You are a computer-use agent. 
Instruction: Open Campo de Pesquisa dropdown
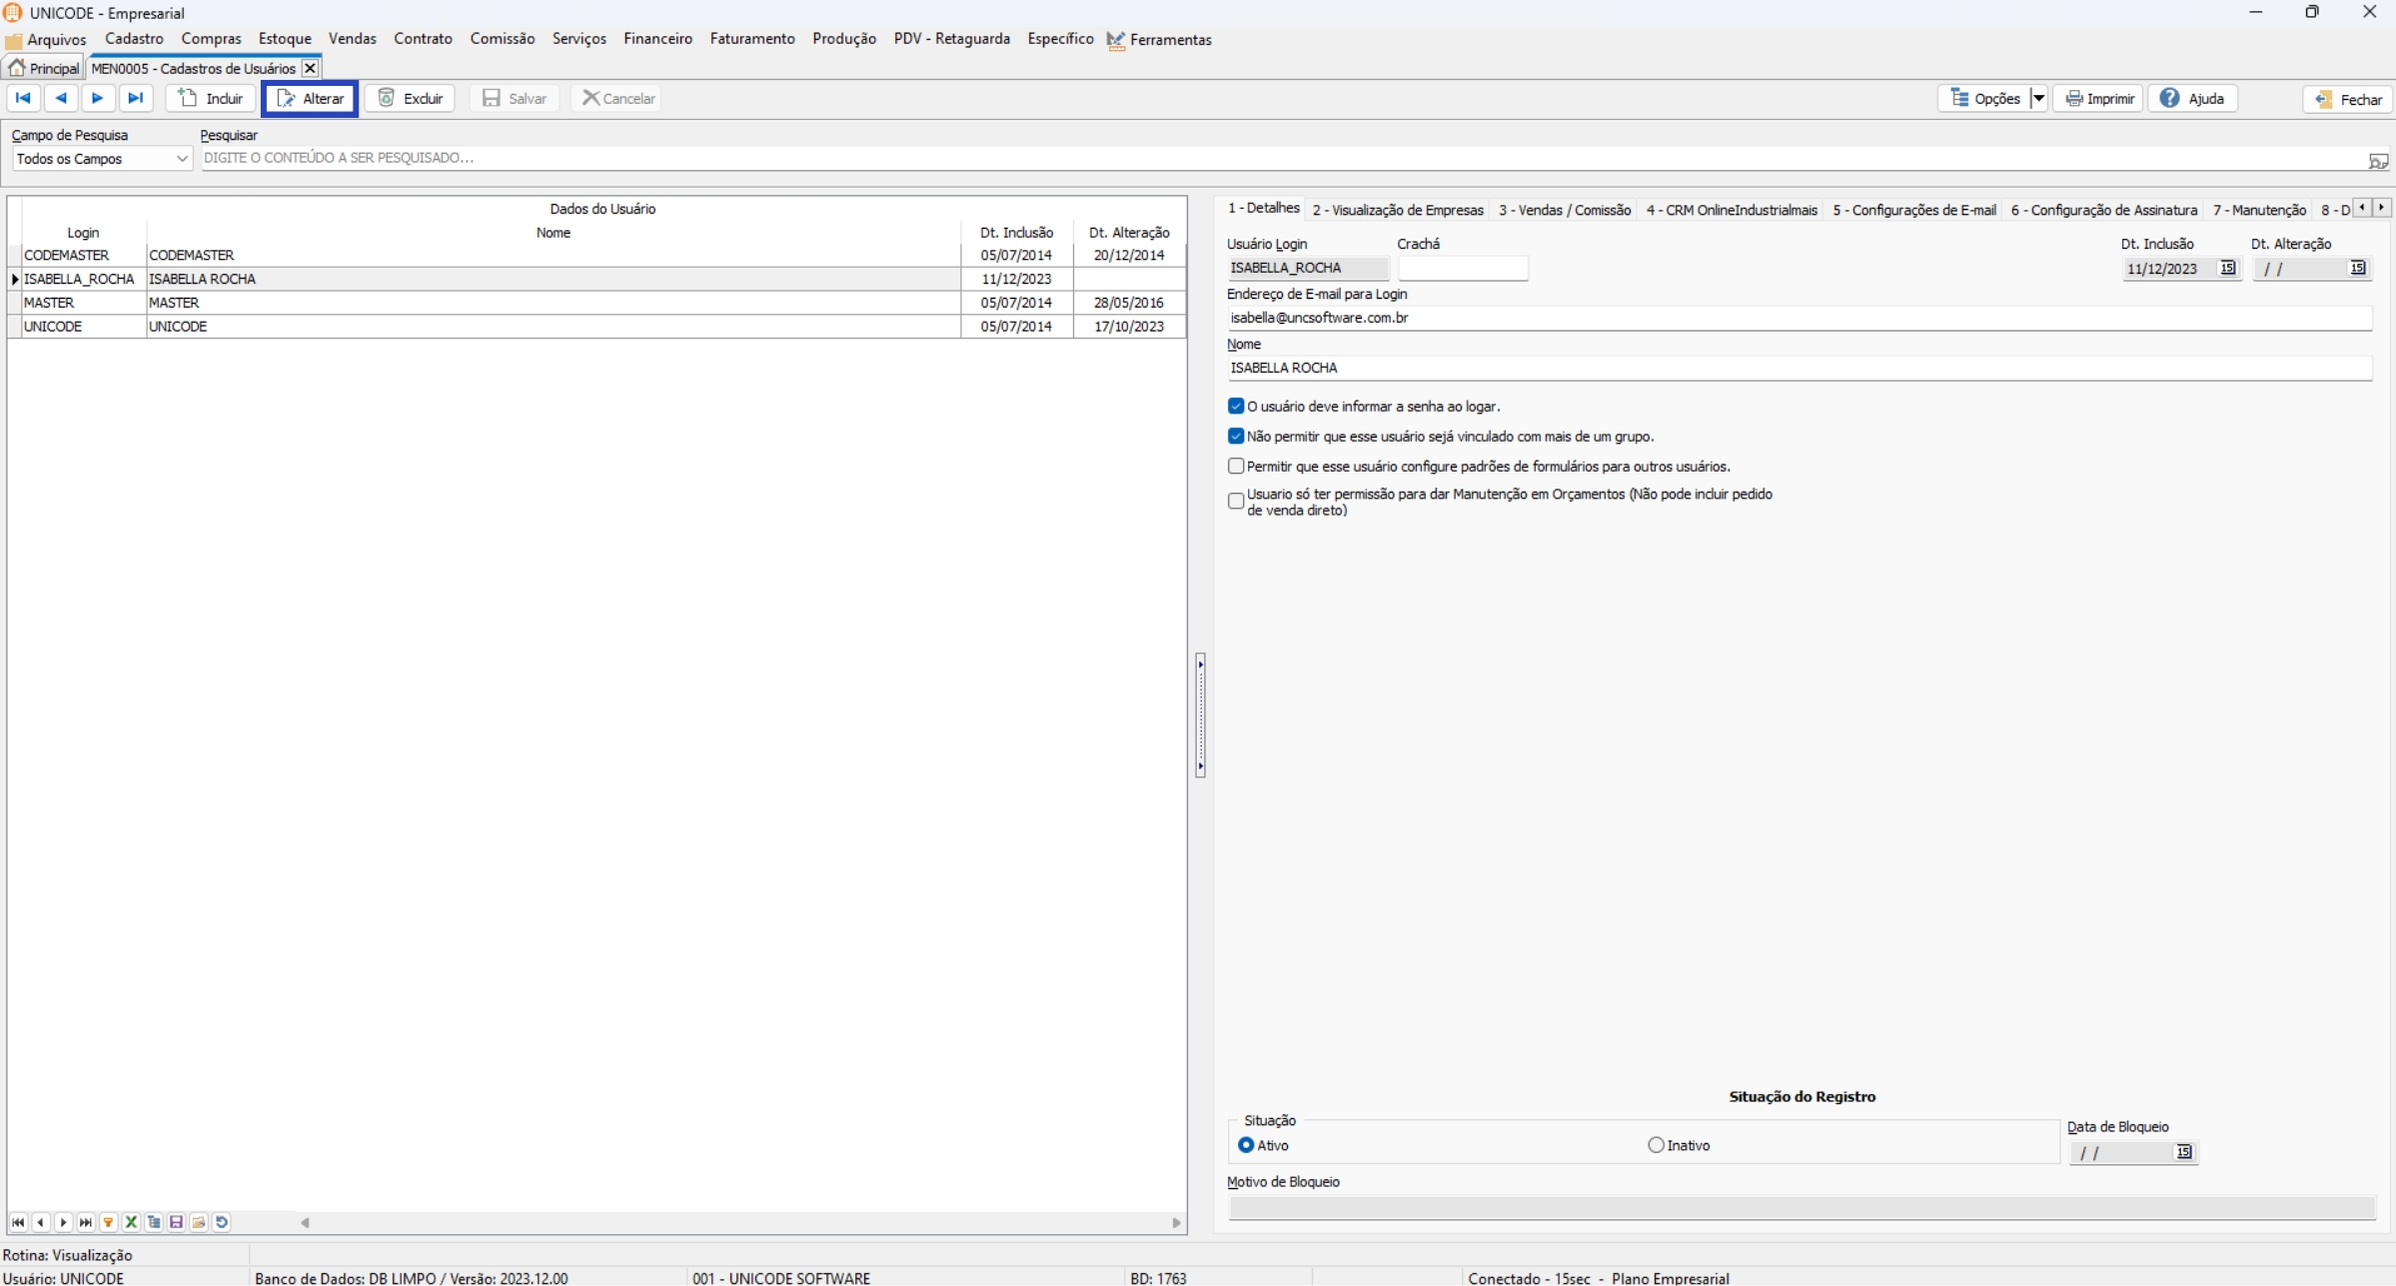[181, 159]
